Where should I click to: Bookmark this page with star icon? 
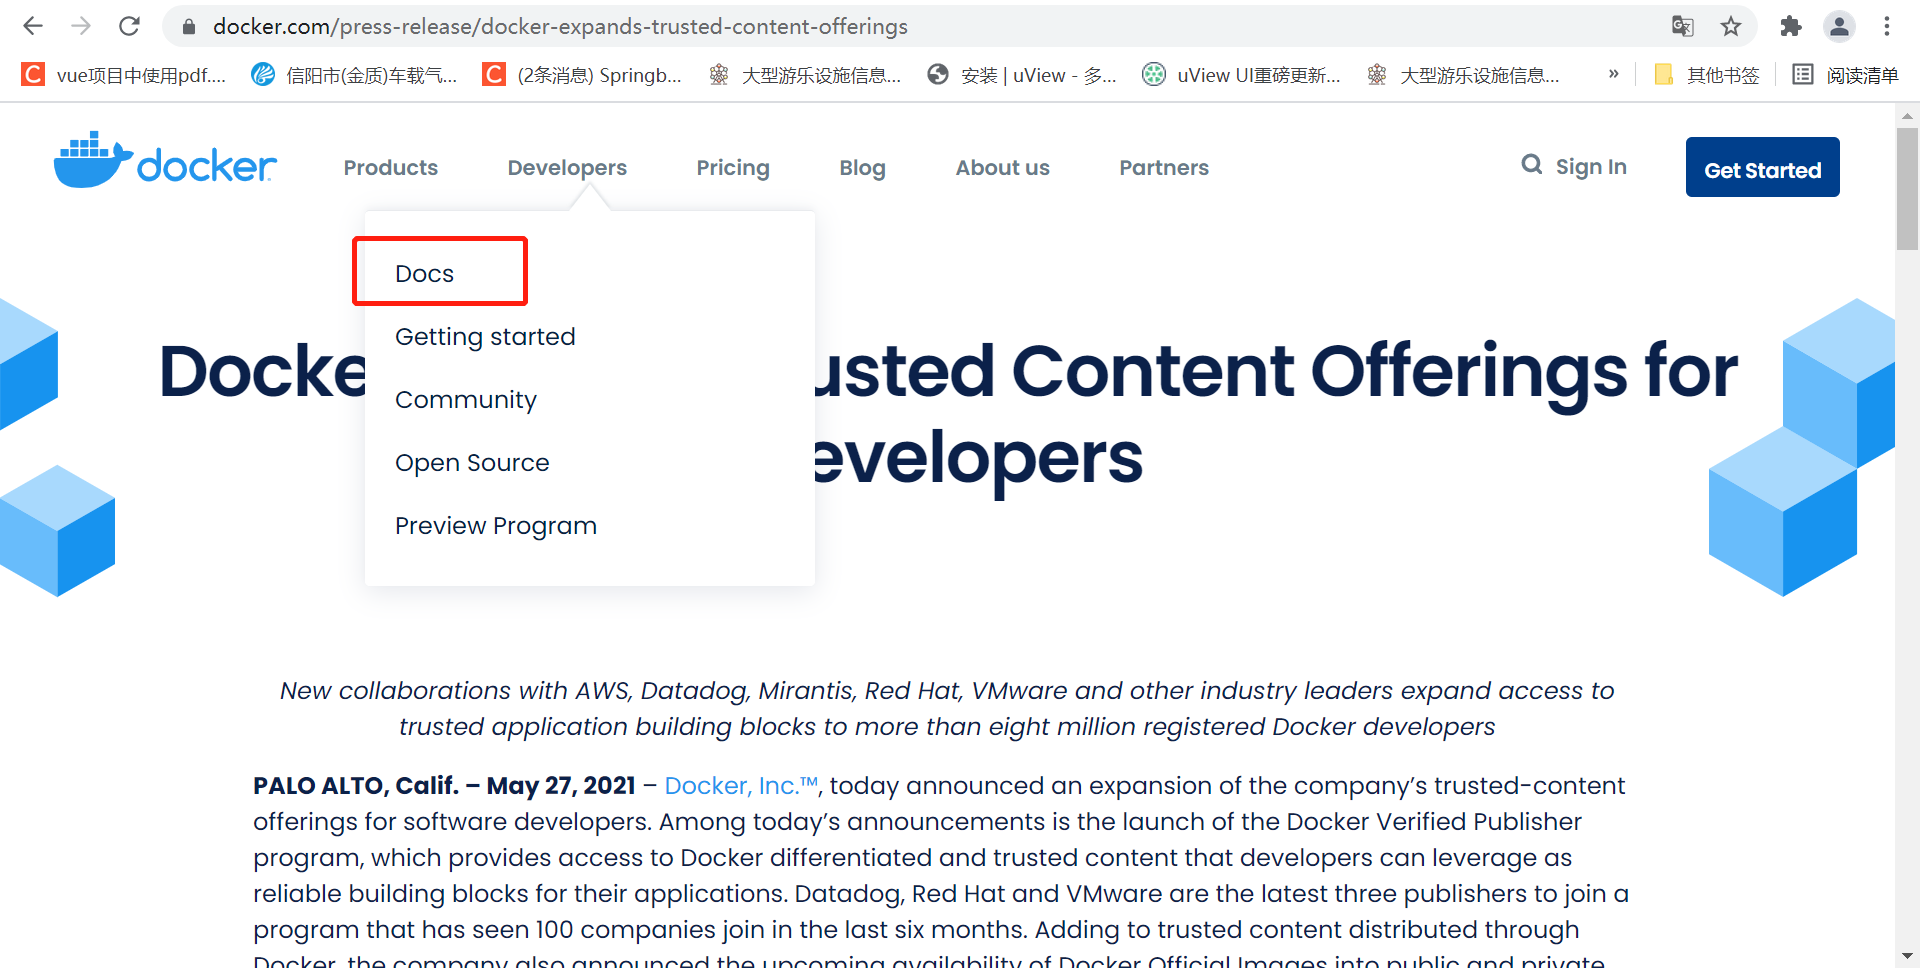[1731, 26]
